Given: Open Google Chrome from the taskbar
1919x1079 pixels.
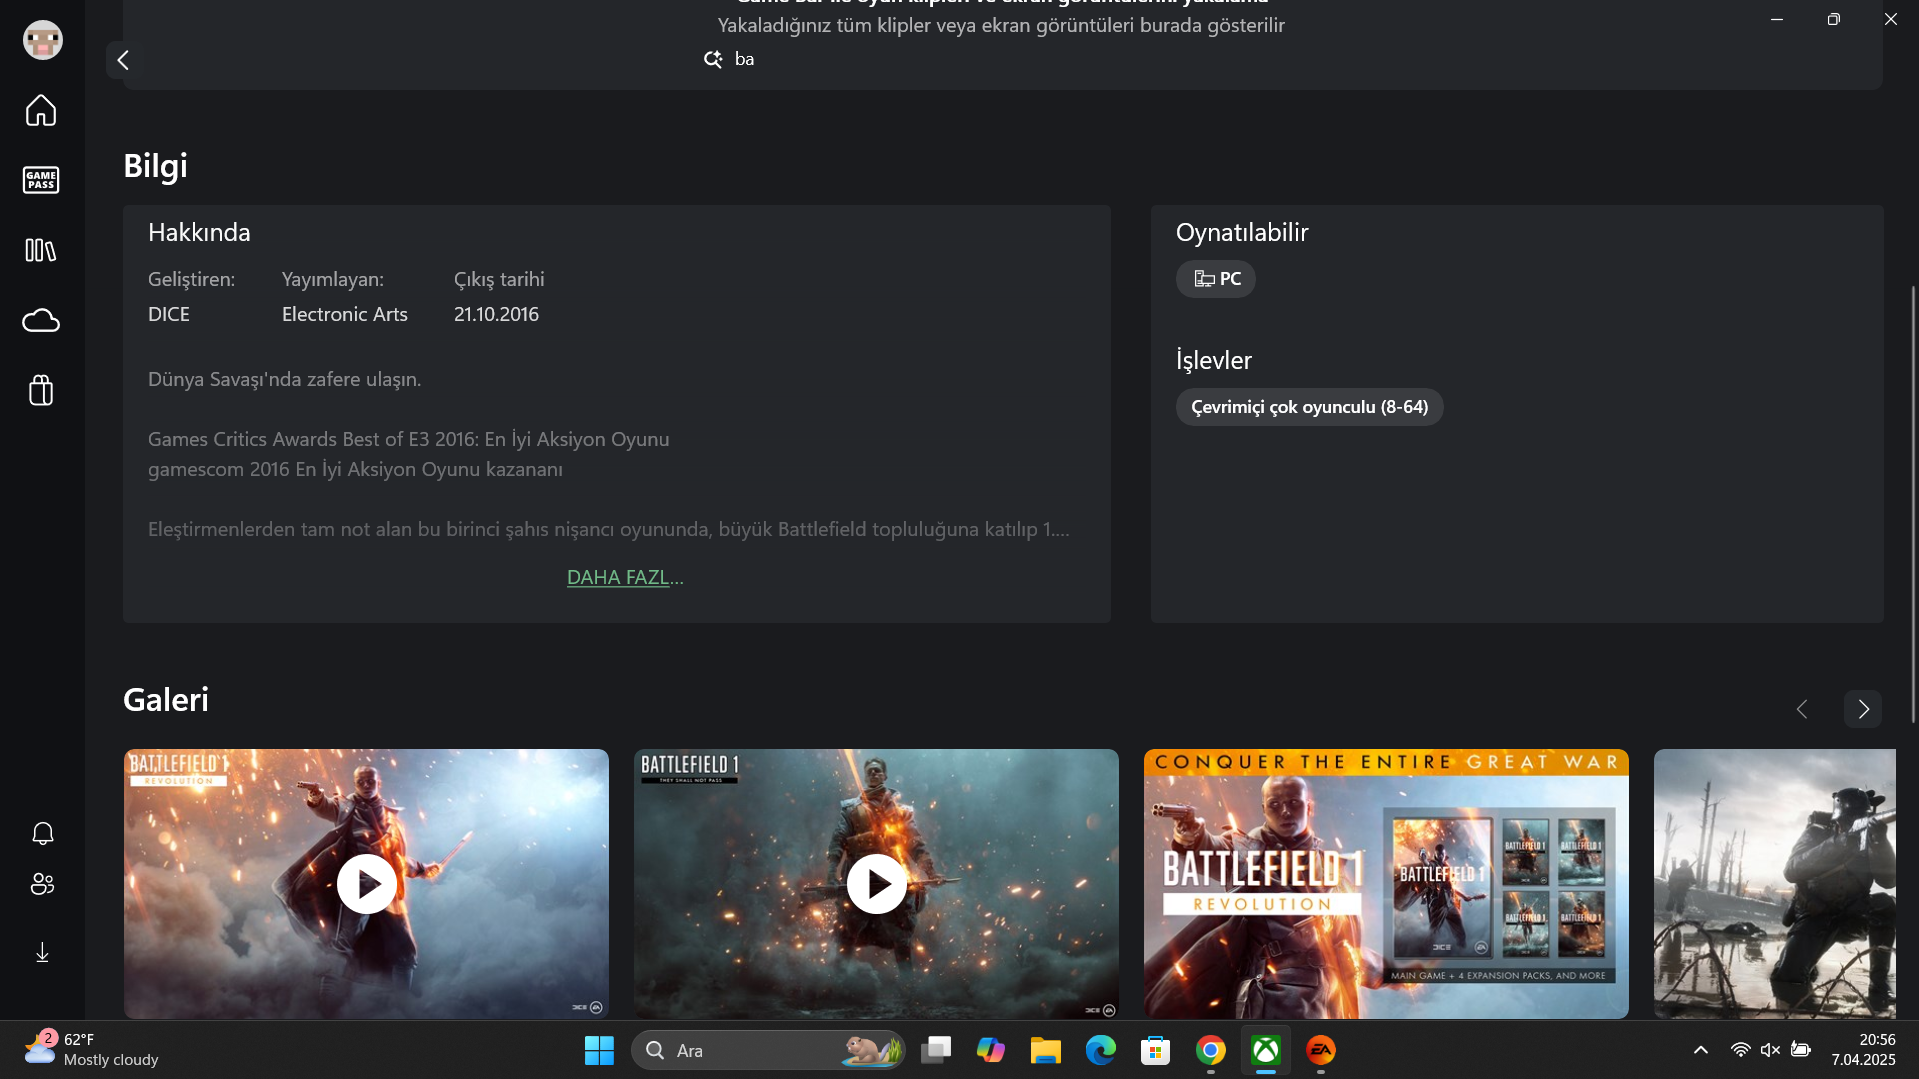Looking at the screenshot, I should tap(1211, 1050).
